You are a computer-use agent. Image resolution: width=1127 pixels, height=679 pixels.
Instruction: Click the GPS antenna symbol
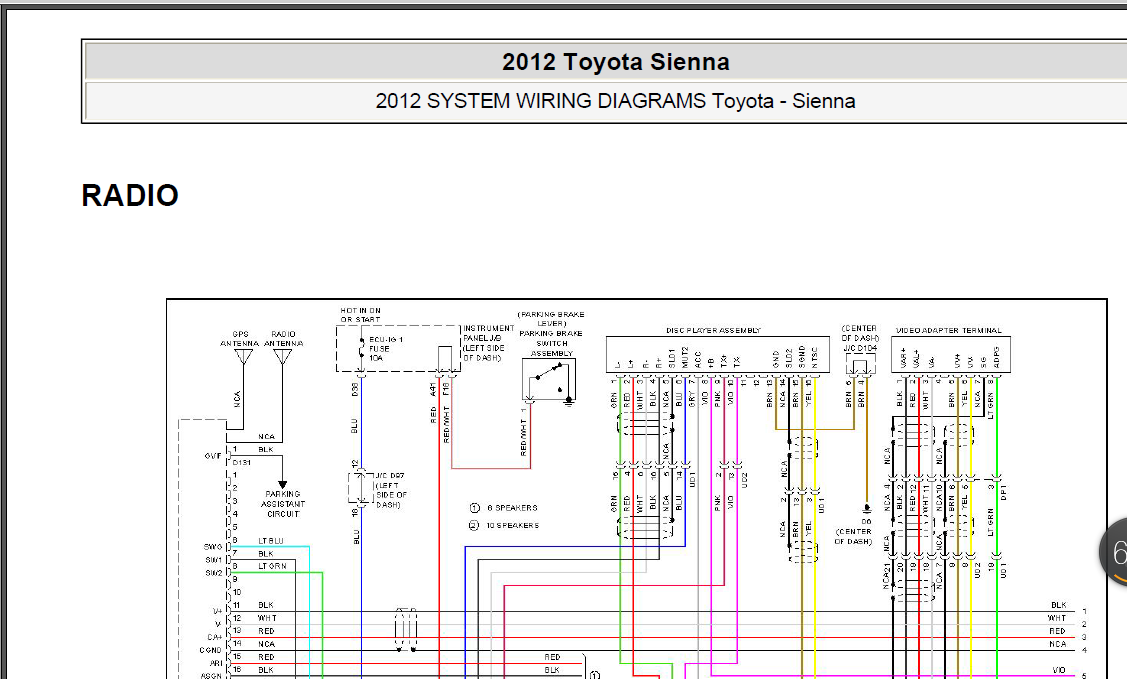[x=244, y=356]
